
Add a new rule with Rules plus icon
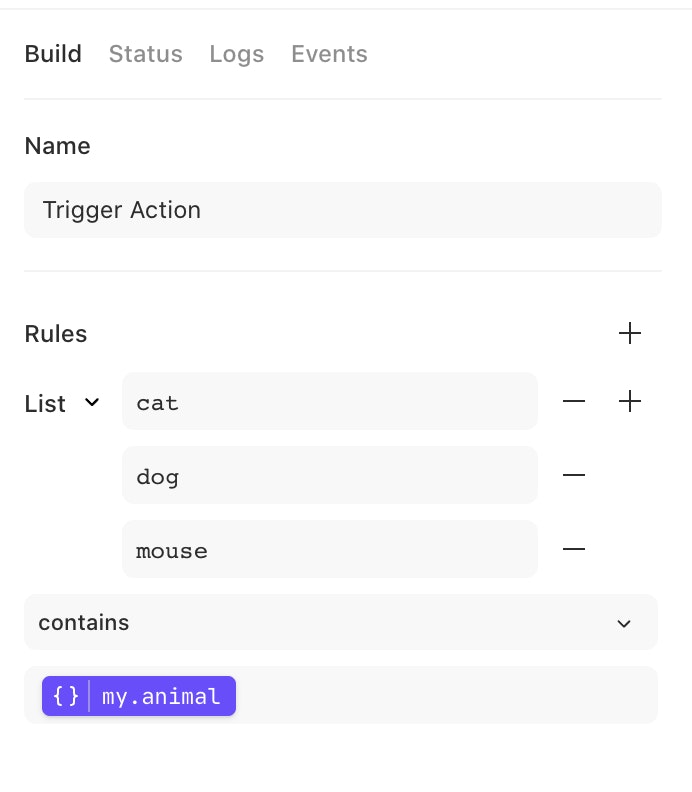tap(630, 334)
